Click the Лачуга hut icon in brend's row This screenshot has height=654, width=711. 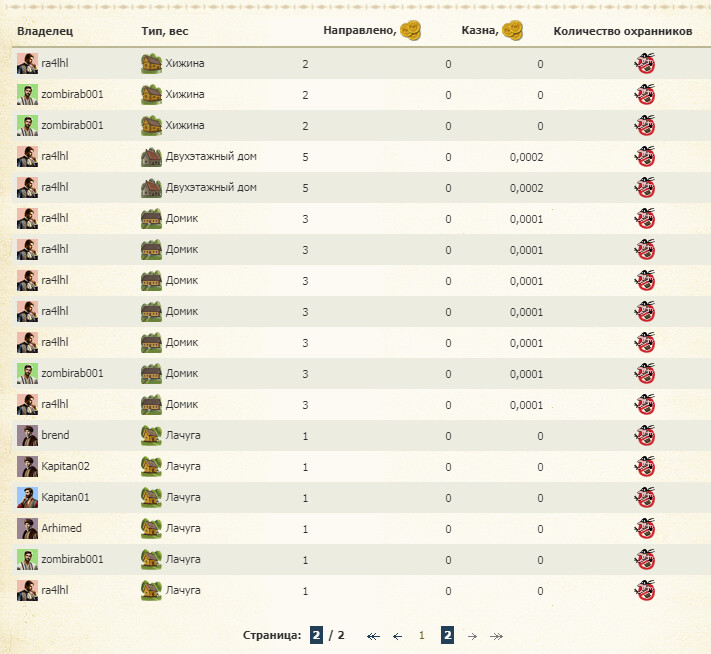151,436
